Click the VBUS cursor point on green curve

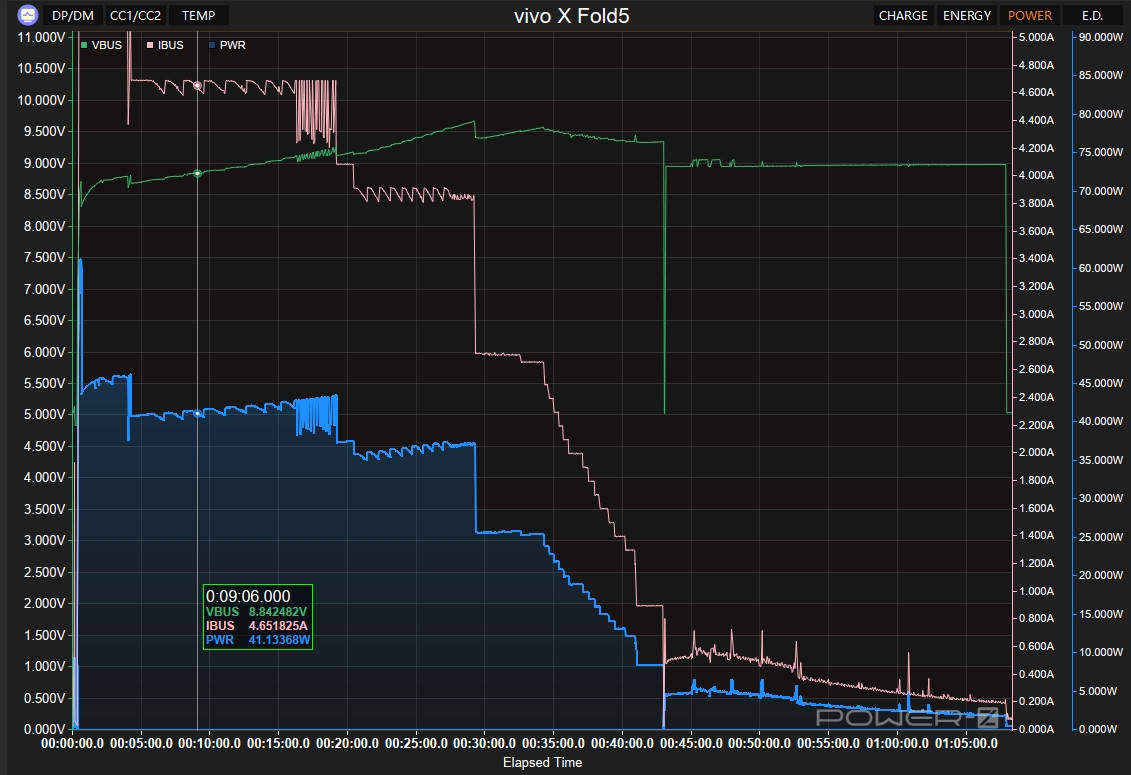coord(198,173)
